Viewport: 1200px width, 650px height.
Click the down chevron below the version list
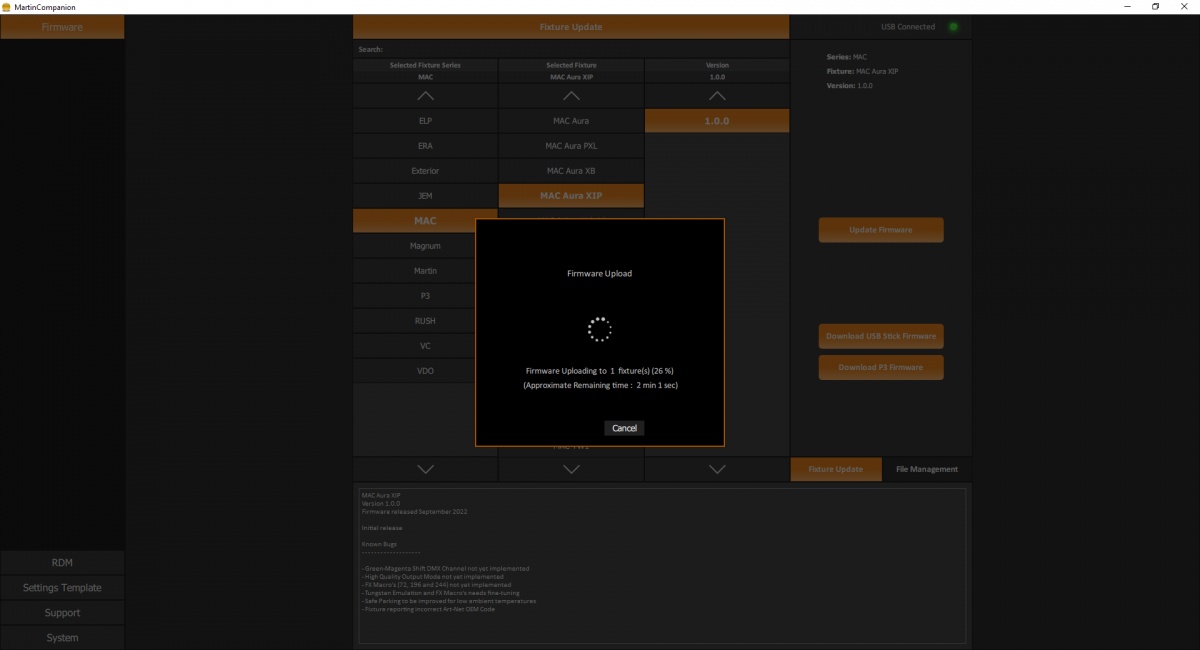pyautogui.click(x=717, y=468)
